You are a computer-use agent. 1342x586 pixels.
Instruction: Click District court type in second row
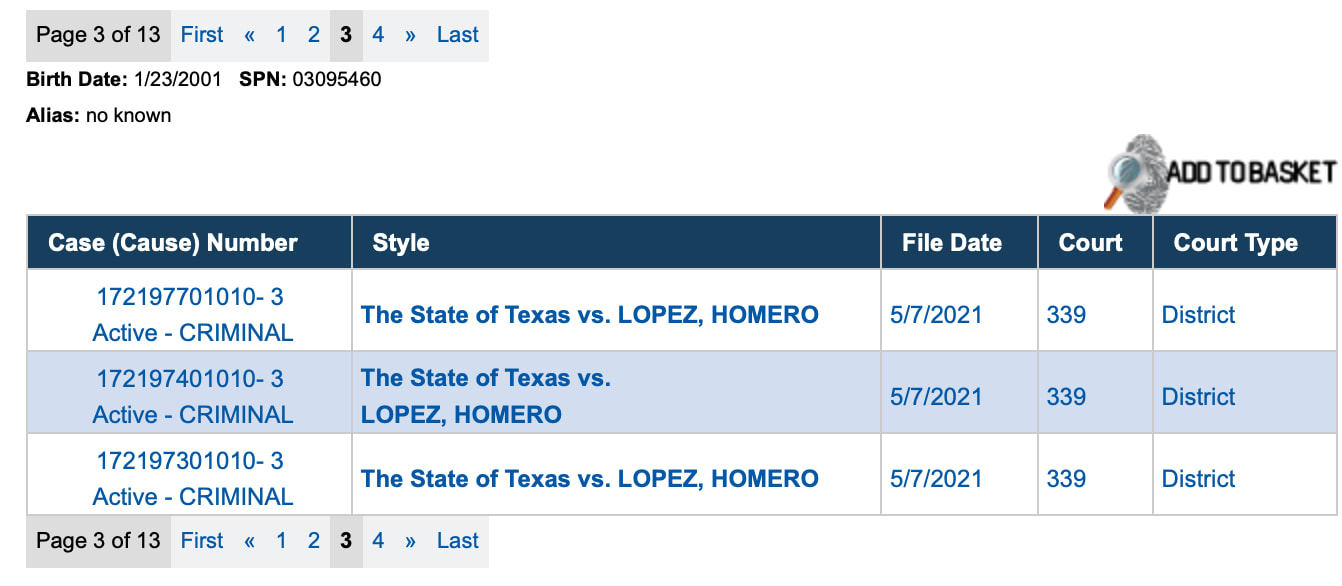tap(1198, 397)
